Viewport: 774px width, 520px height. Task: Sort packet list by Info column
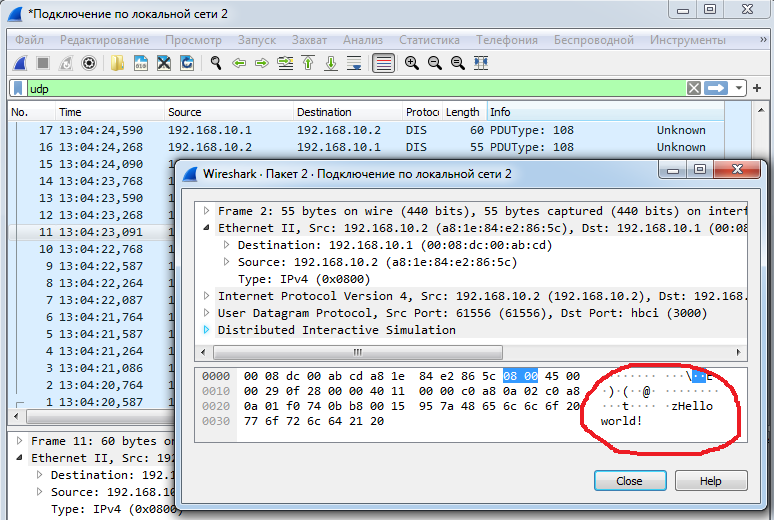coord(606,112)
